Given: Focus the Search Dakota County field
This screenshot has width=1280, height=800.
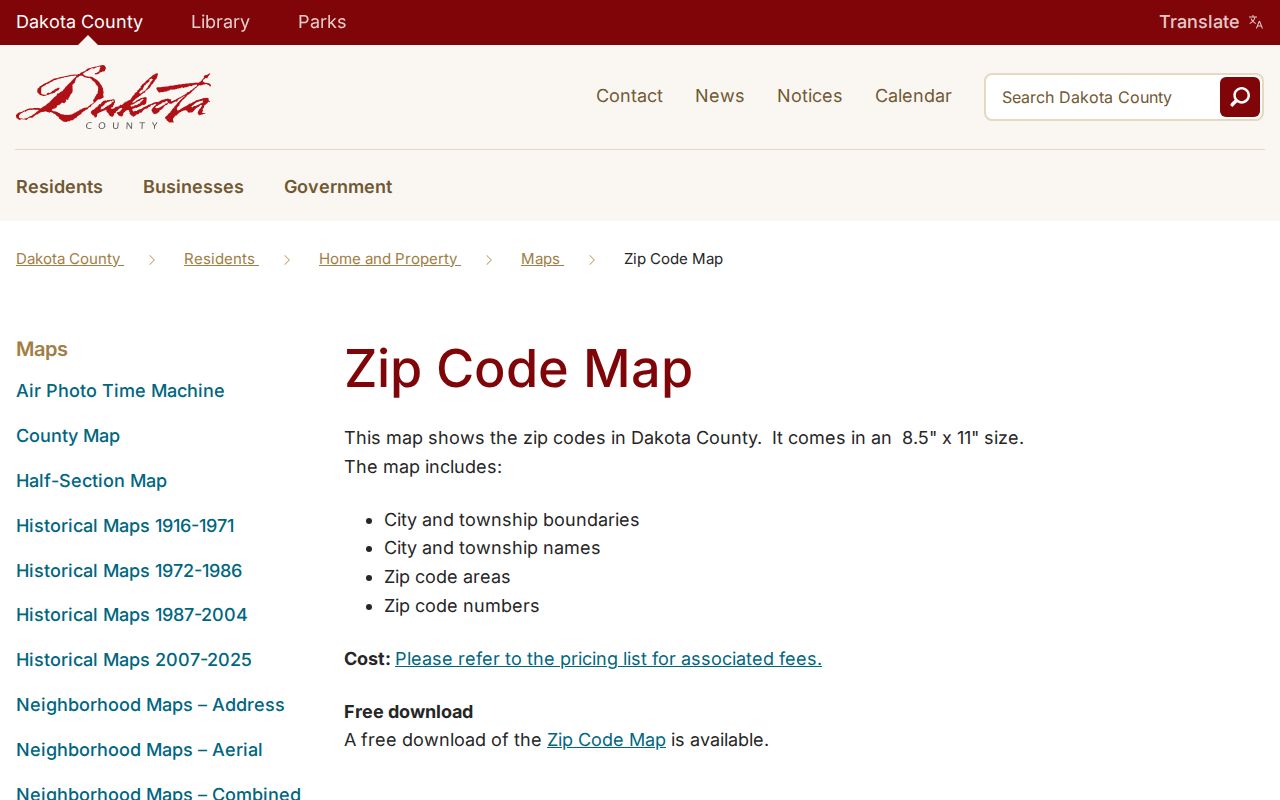Looking at the screenshot, I should pyautogui.click(x=1102, y=97).
